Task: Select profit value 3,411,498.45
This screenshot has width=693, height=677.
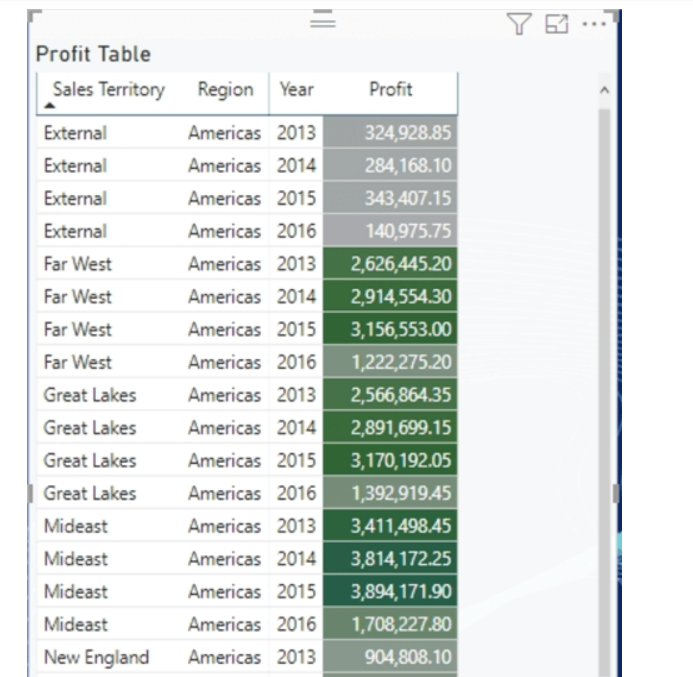Action: (x=401, y=526)
